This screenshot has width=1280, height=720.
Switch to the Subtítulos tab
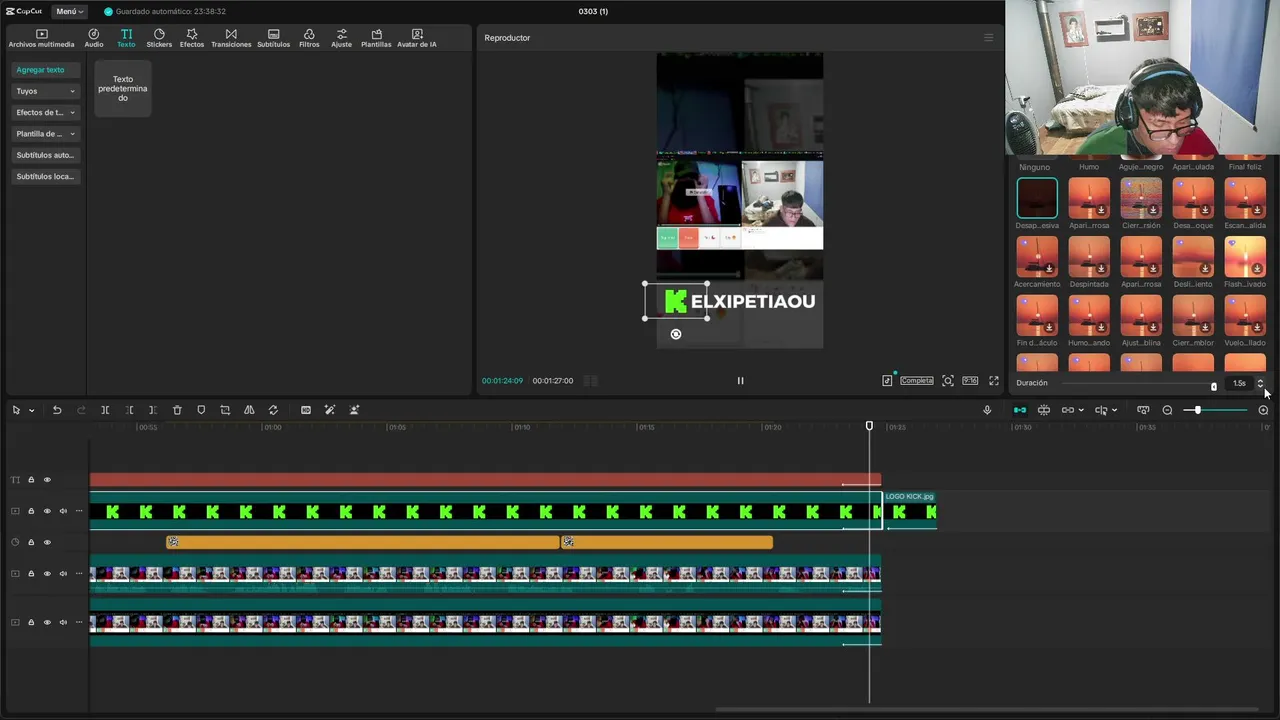point(273,38)
